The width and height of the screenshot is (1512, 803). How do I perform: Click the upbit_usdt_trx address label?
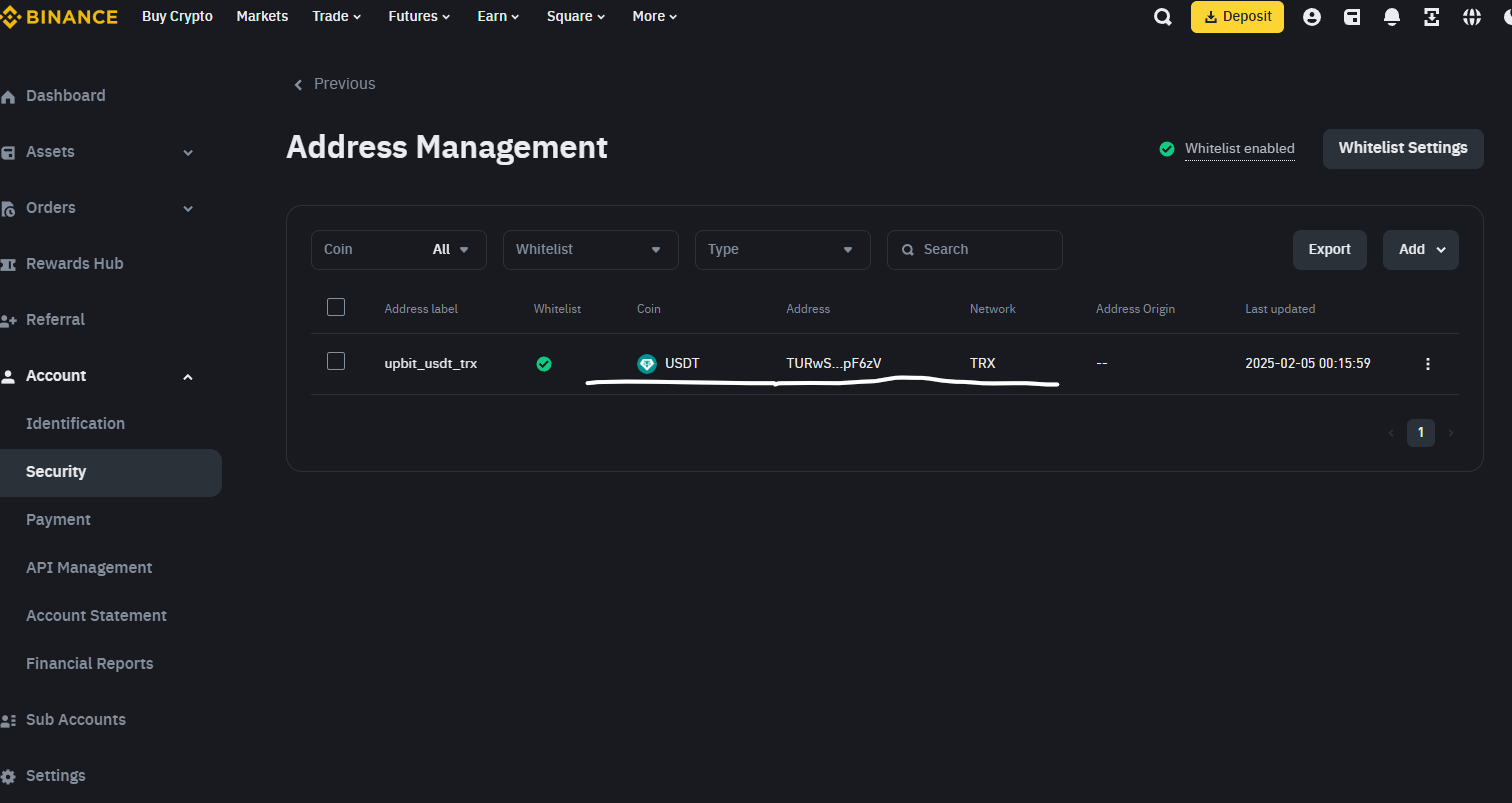[431, 364]
